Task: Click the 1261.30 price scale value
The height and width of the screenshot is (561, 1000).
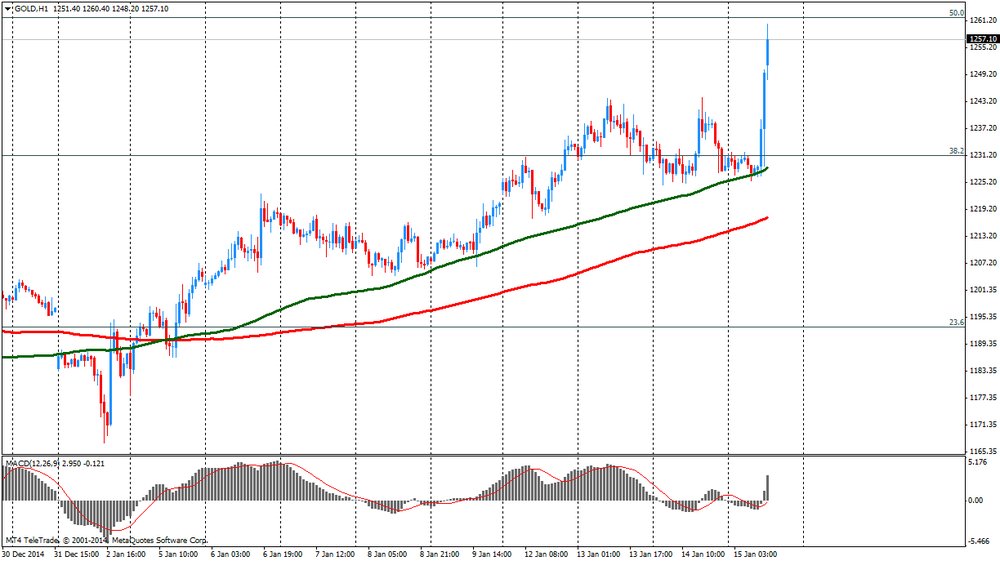Action: point(981,20)
